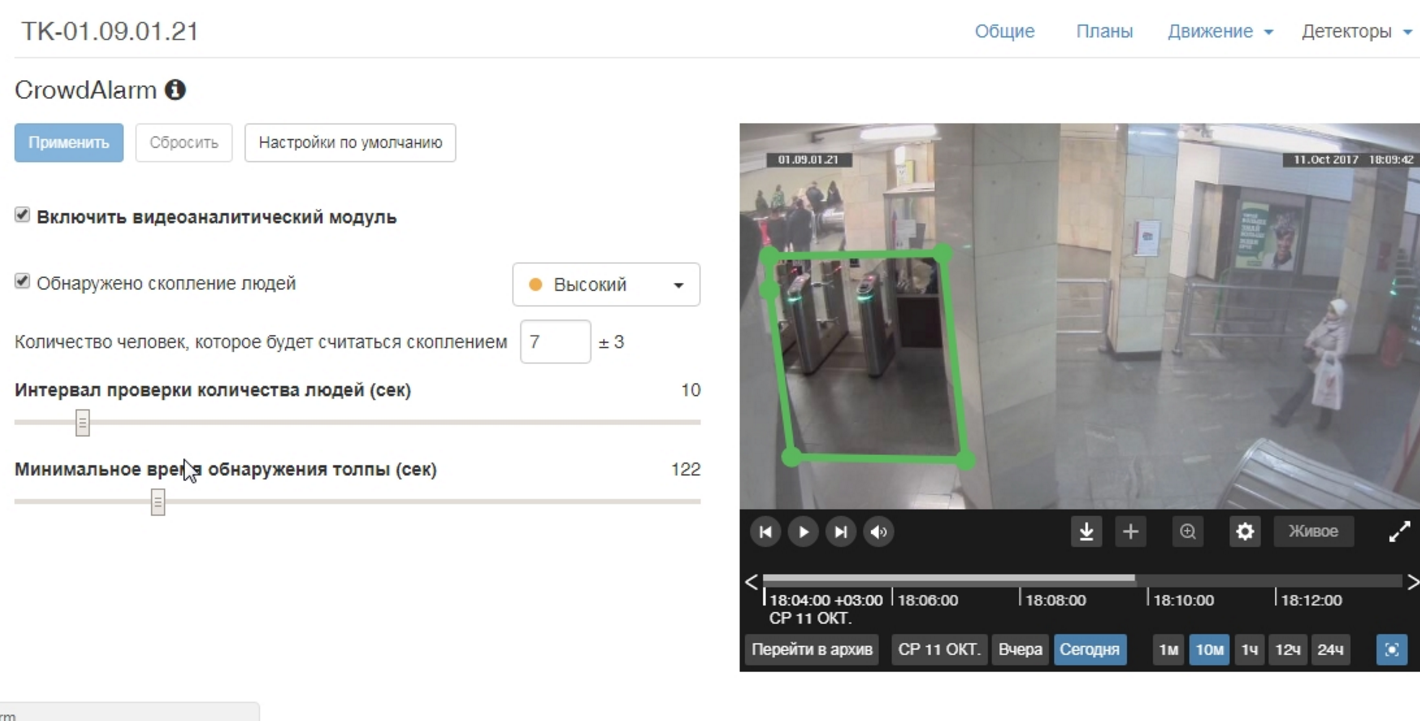Click the minimum time value 122
The height and width of the screenshot is (721, 1420).
[686, 469]
